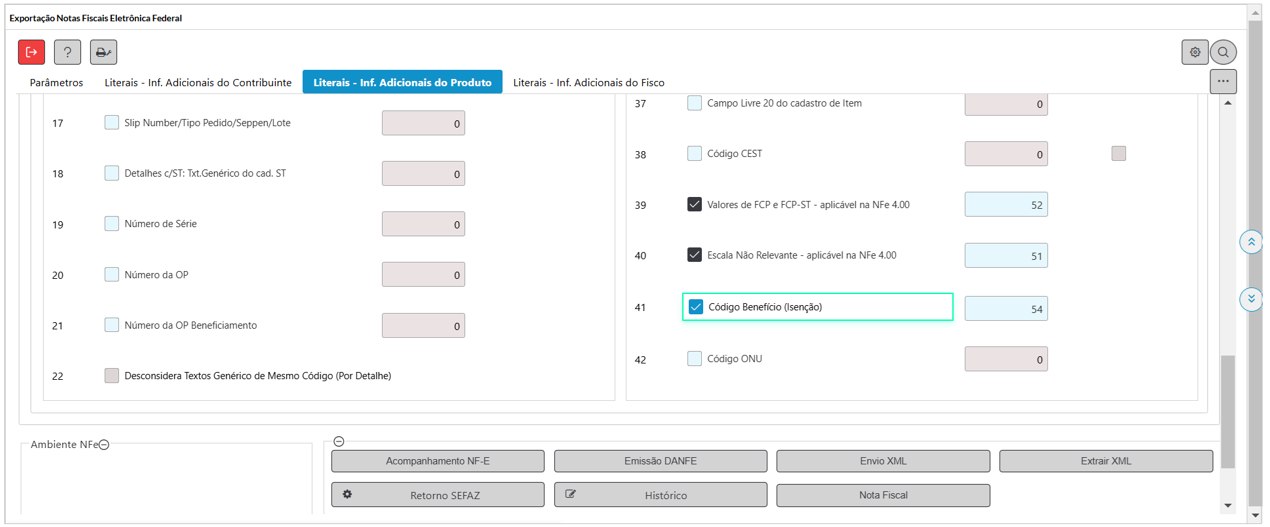Image resolution: width=1270 pixels, height=527 pixels.
Task: Uncheck Escala Não Relevante checkbox
Action: [694, 254]
